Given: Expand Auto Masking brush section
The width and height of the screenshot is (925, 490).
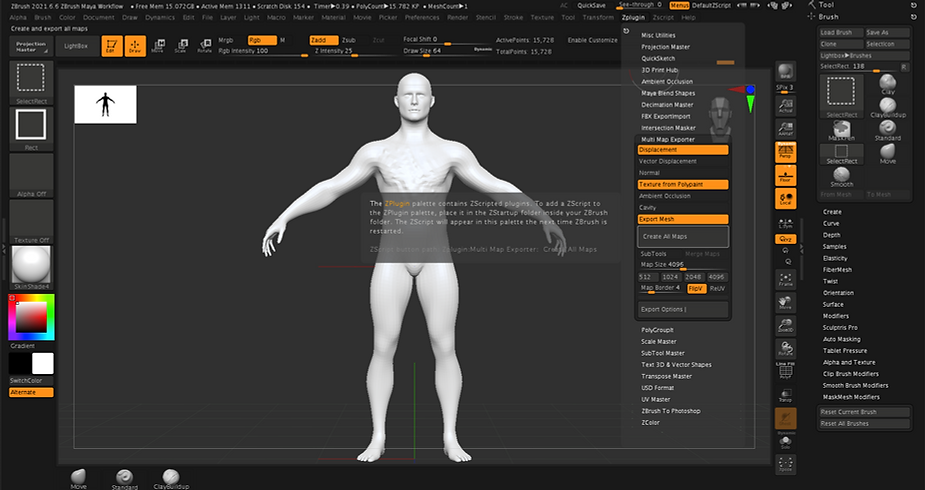Looking at the screenshot, I should (841, 339).
